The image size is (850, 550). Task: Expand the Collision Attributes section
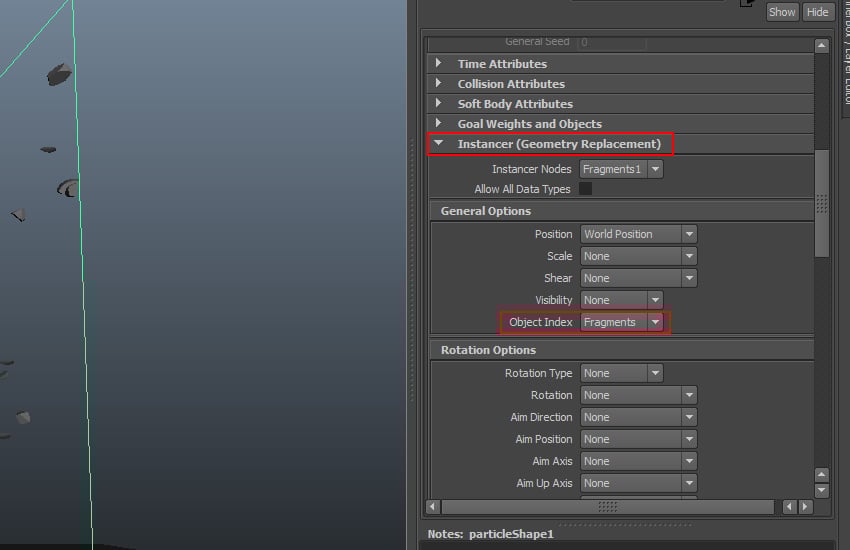click(x=438, y=83)
